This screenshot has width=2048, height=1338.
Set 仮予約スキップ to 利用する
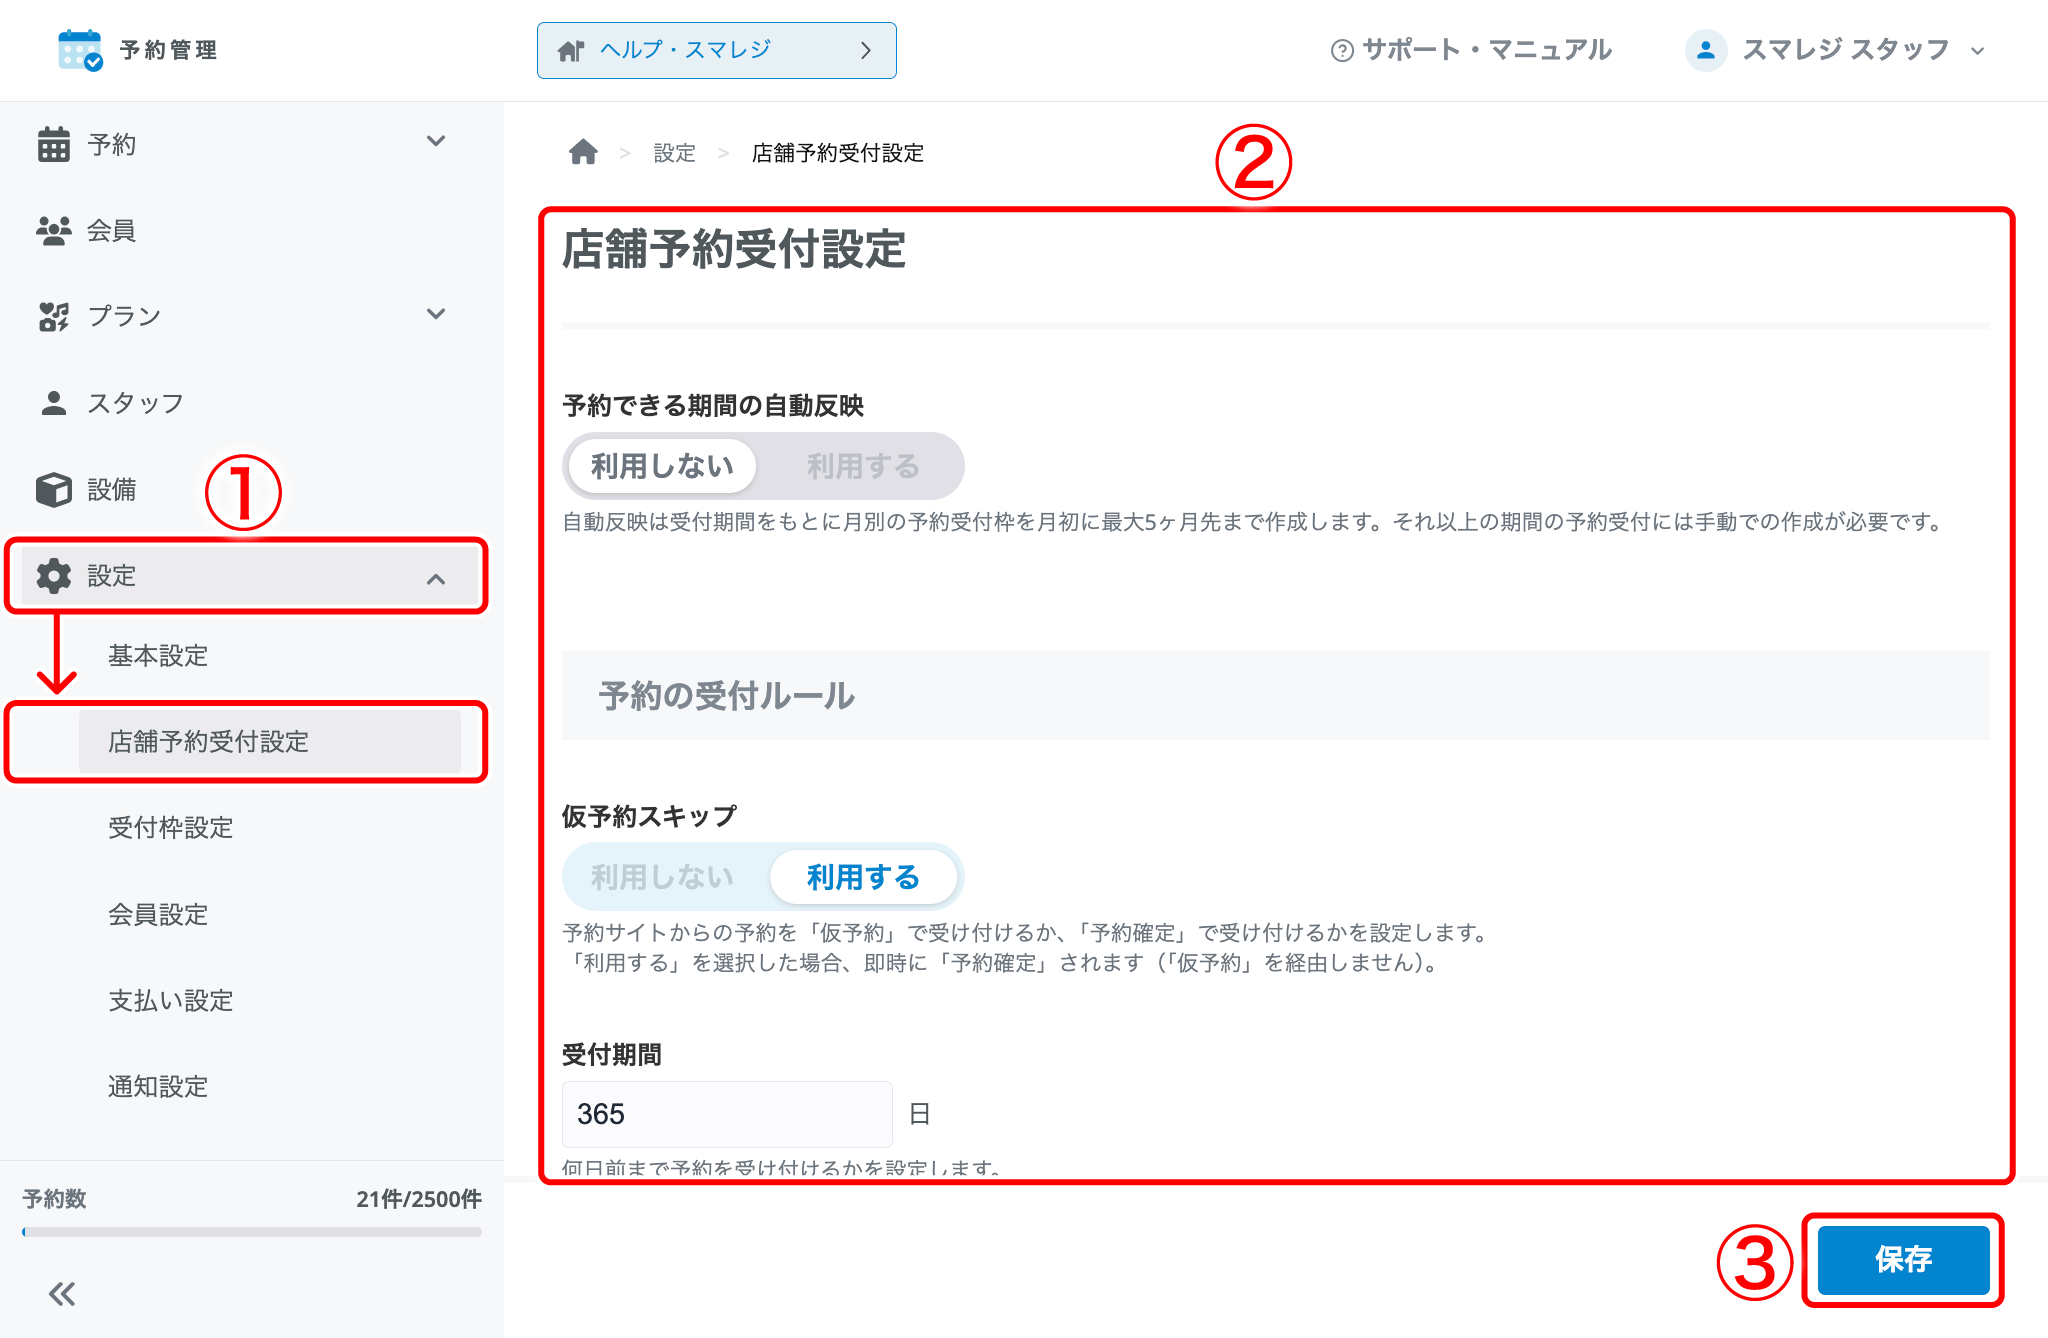[x=863, y=877]
